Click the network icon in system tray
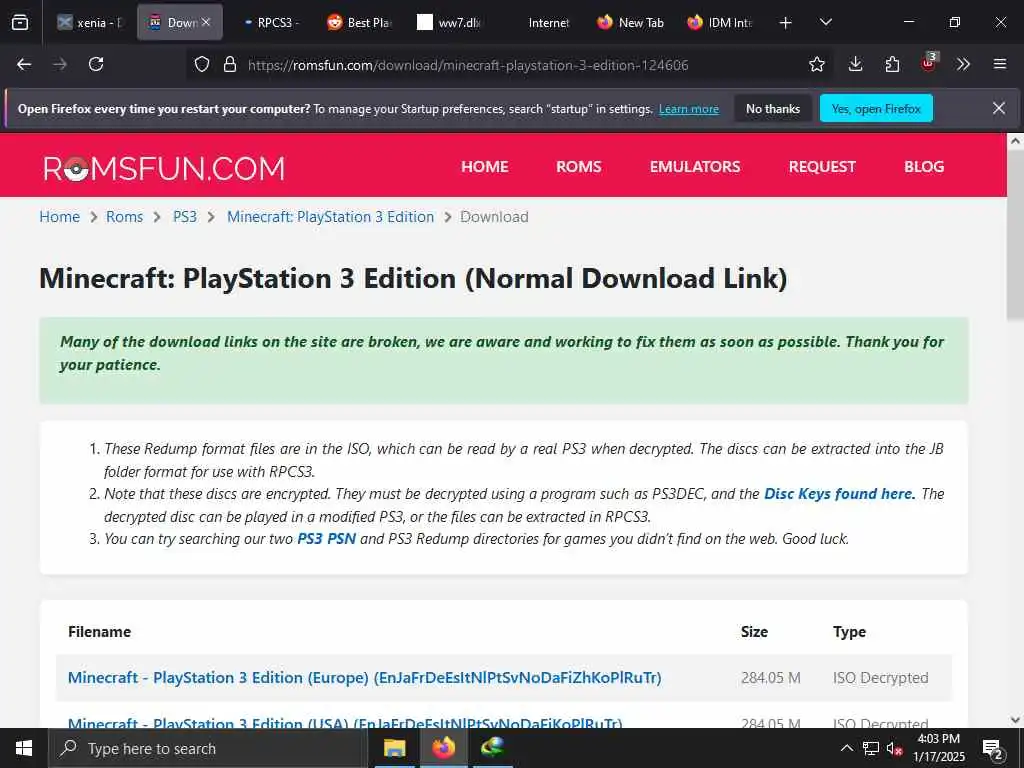The width and height of the screenshot is (1024, 768). click(x=871, y=748)
